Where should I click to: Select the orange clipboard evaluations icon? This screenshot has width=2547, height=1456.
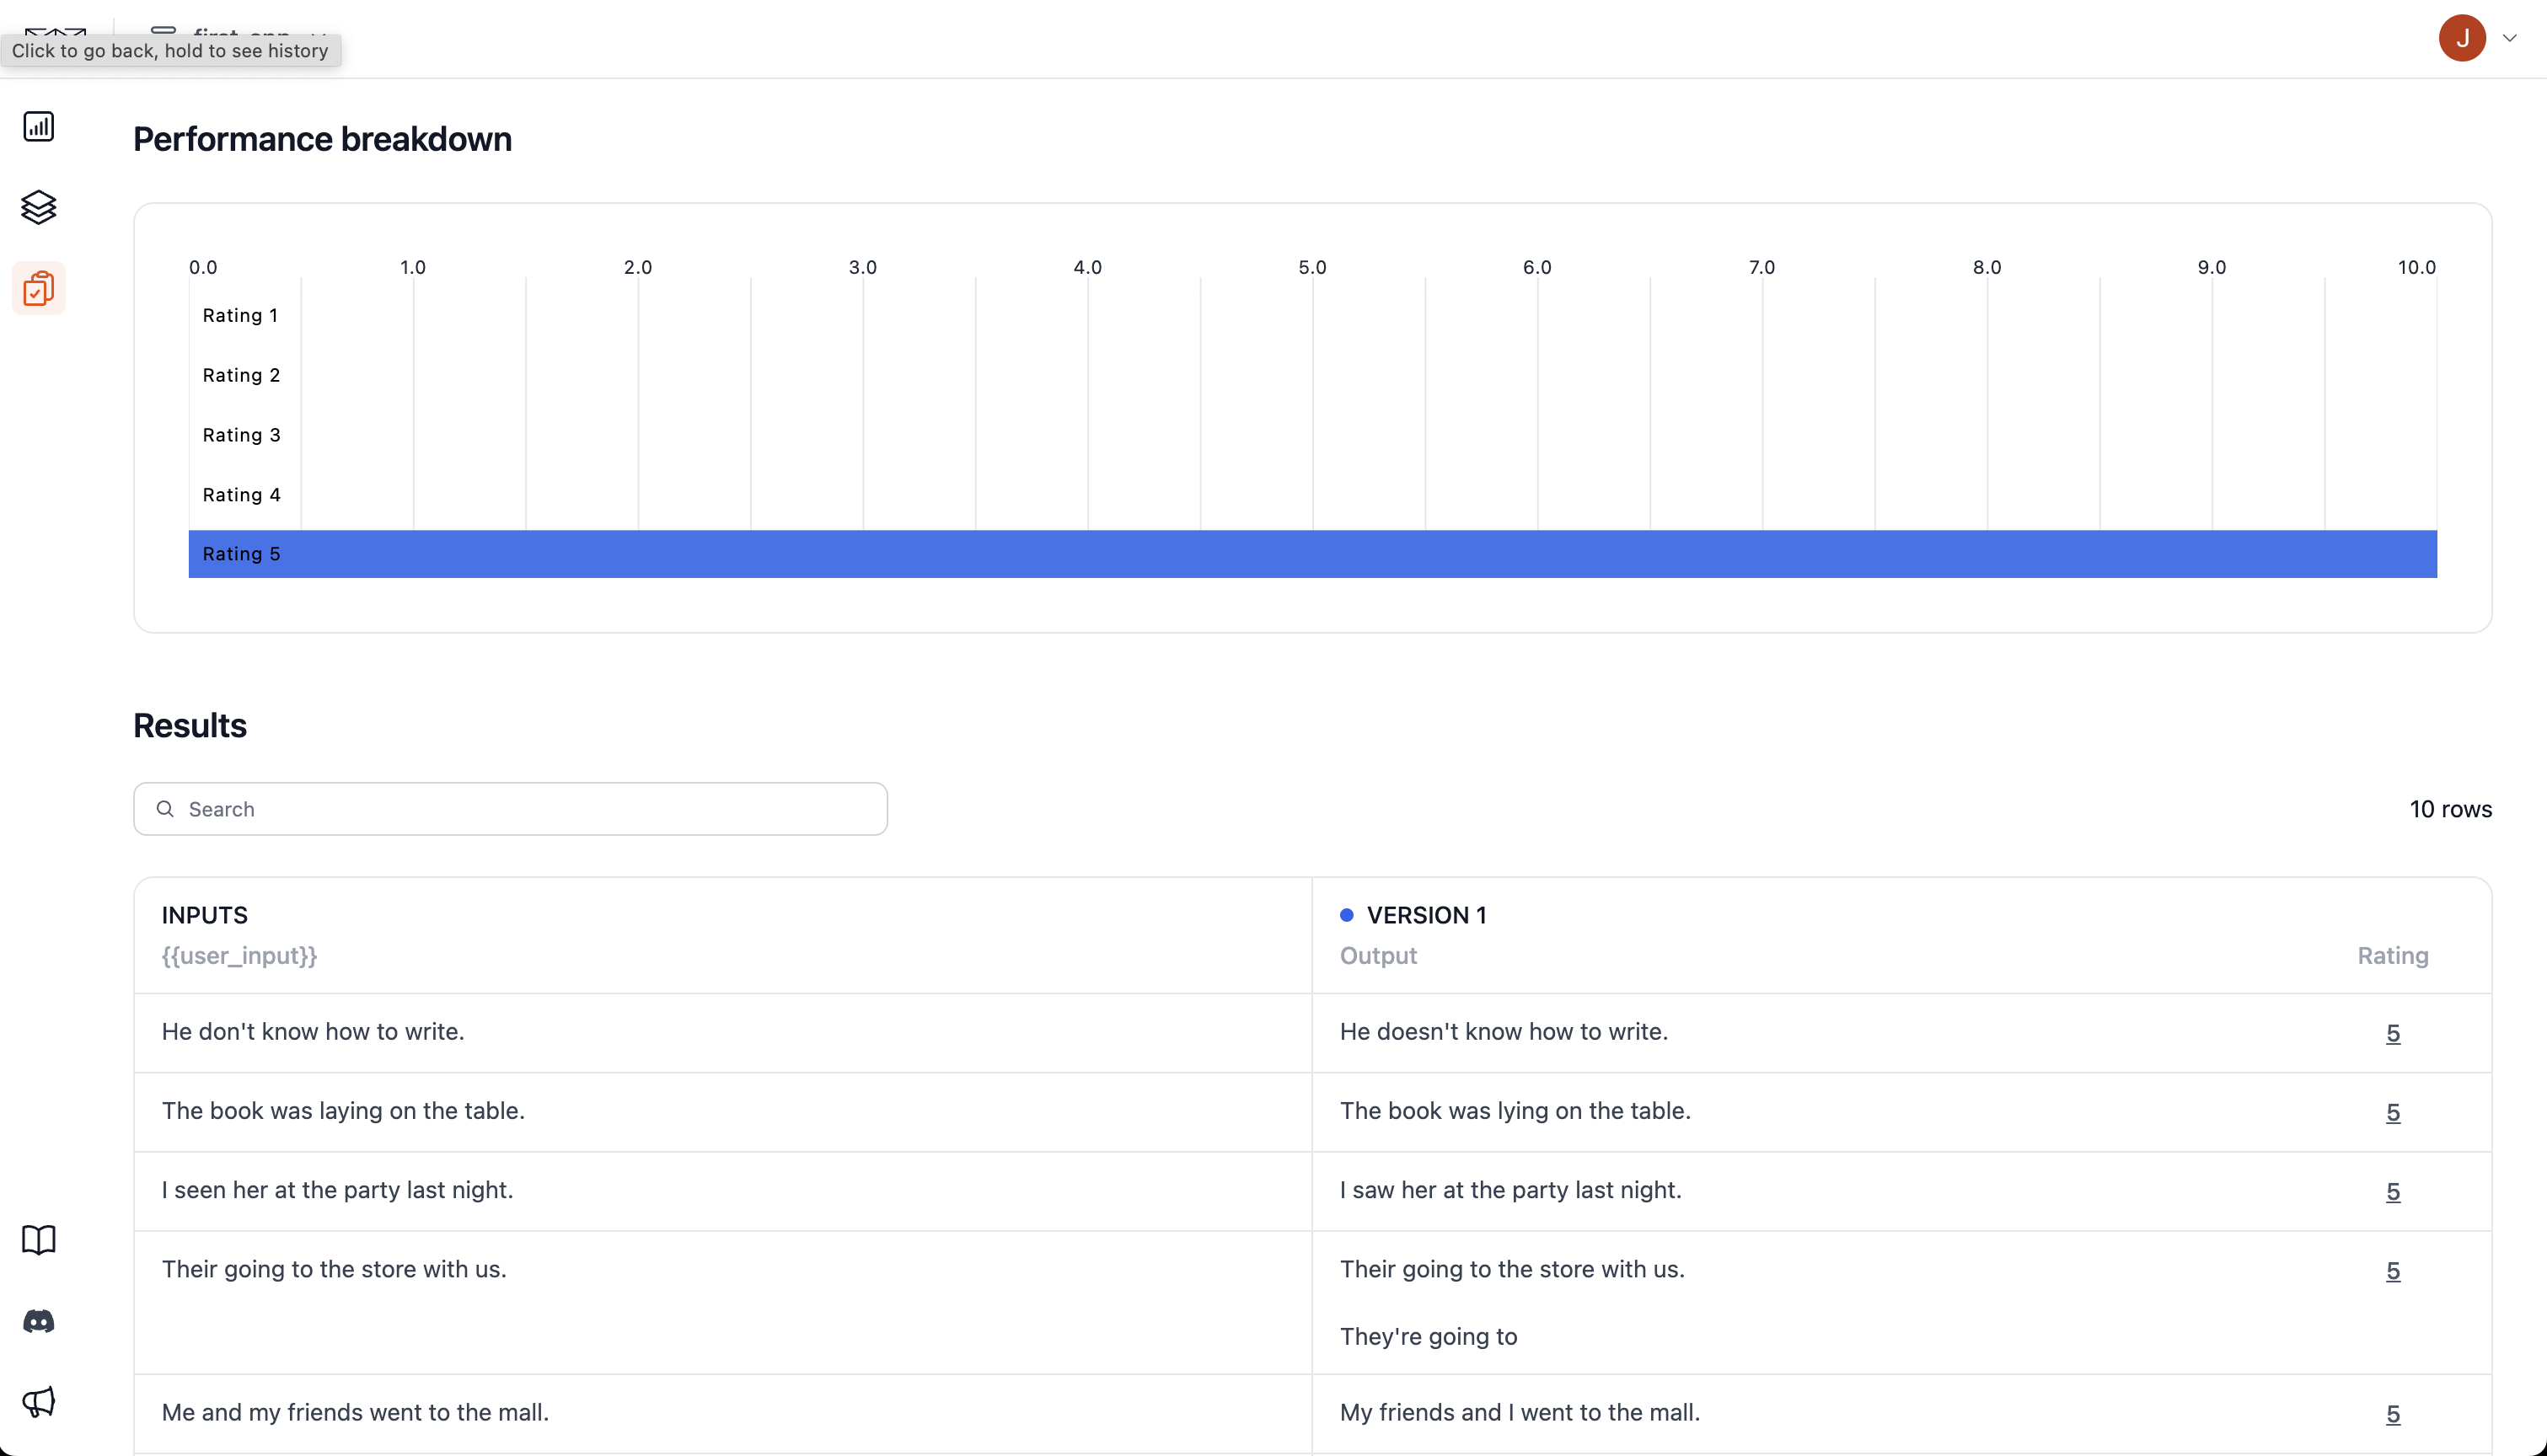[38, 288]
